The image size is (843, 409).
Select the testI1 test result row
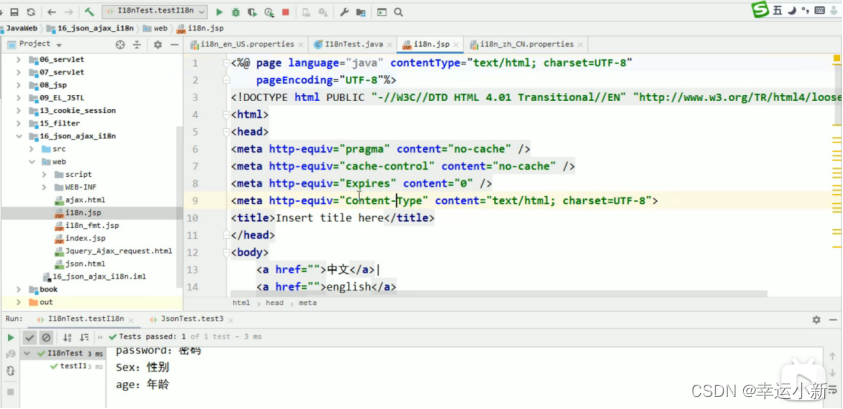point(75,367)
